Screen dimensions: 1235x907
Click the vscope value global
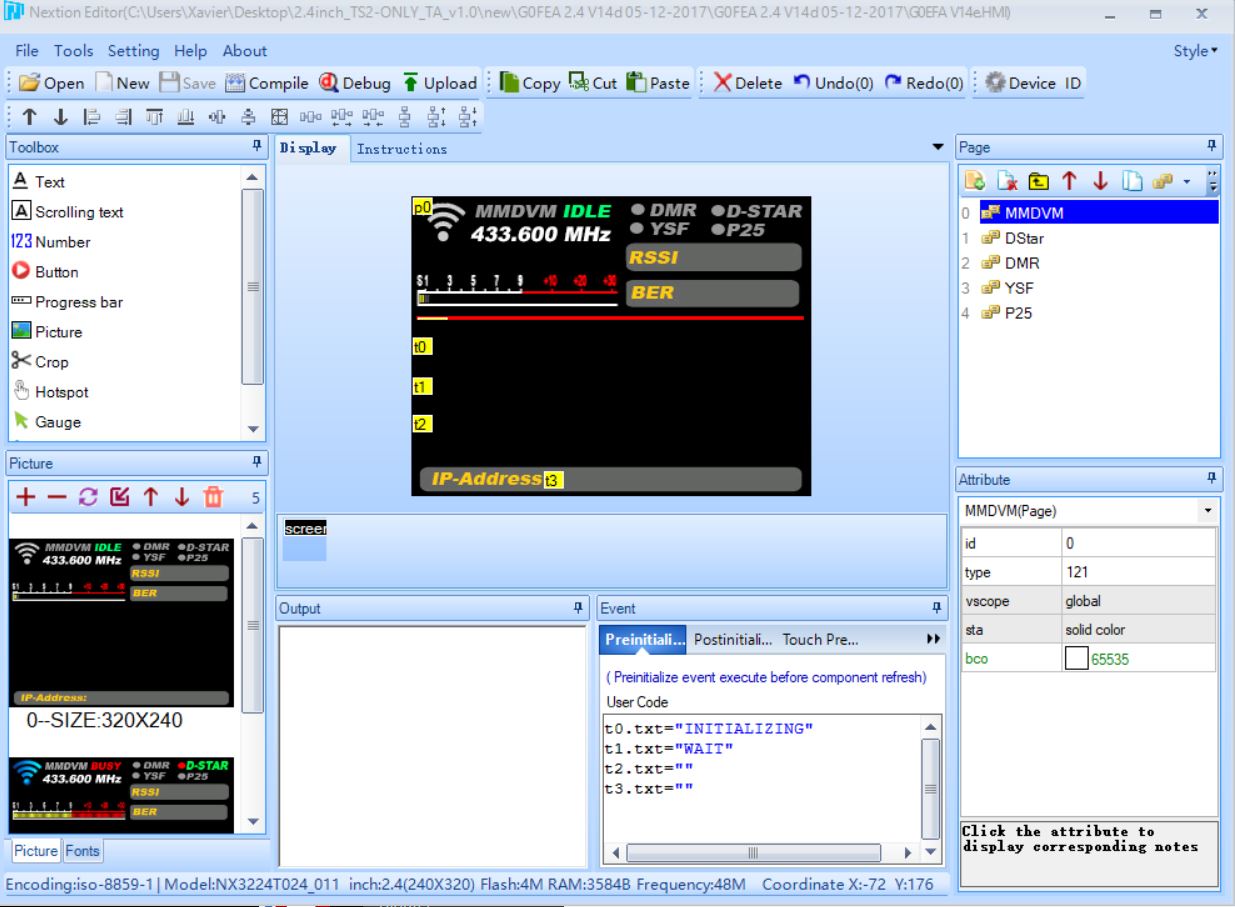tap(1138, 601)
